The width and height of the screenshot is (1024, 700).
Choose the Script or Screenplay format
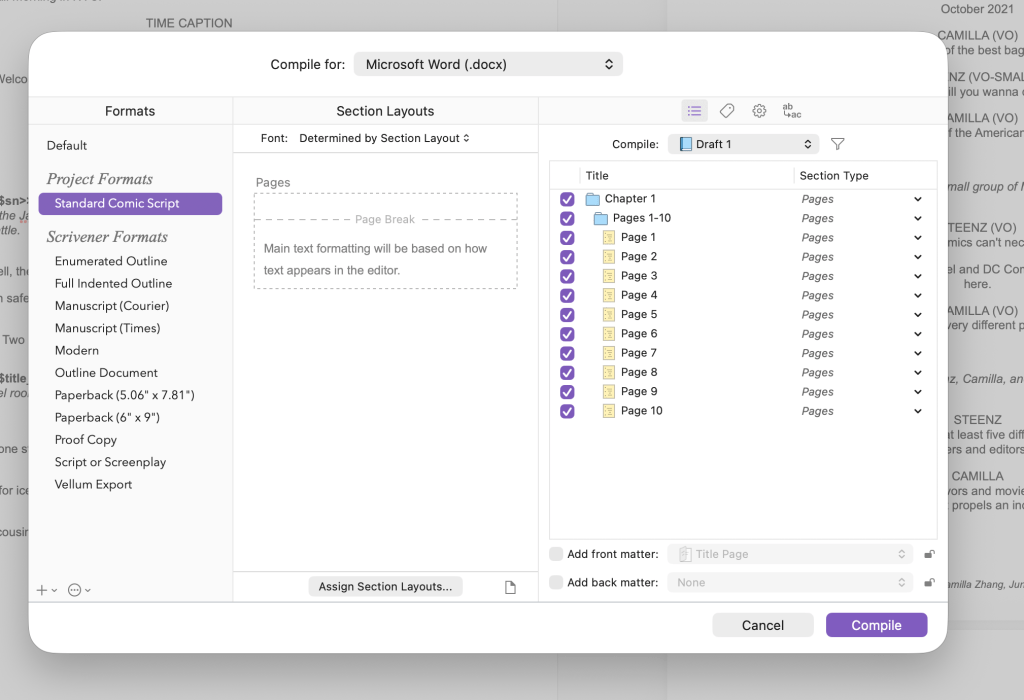(x=110, y=462)
